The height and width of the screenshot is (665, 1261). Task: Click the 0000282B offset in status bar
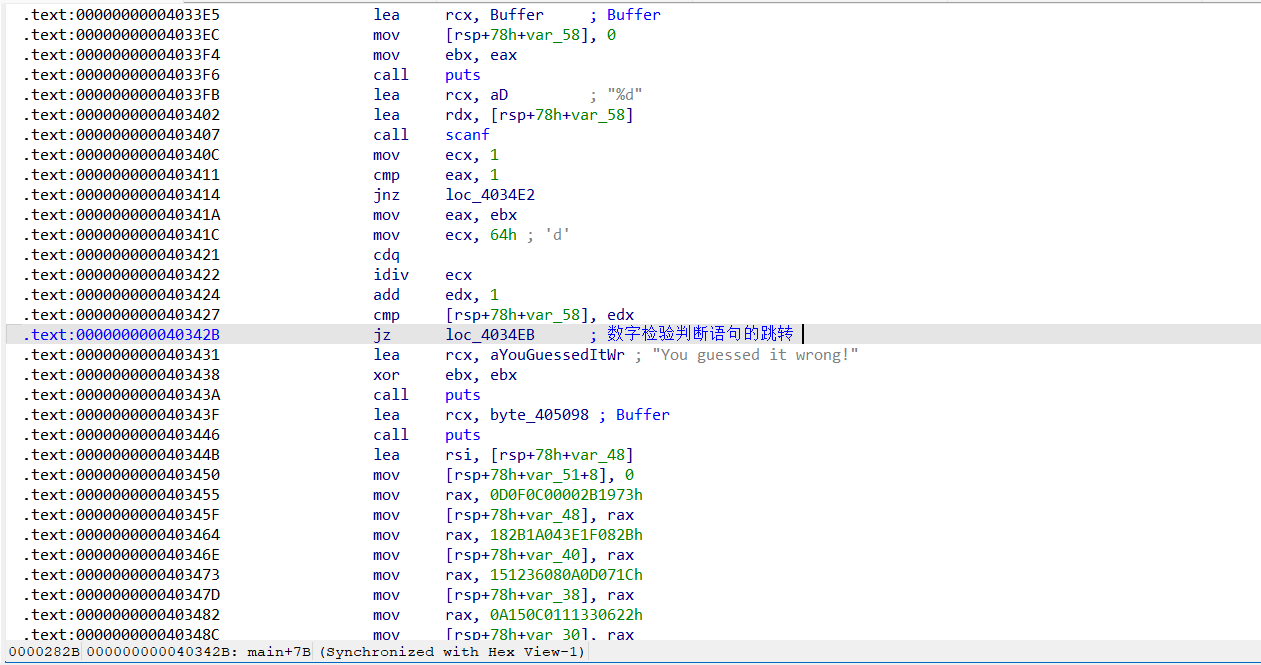pos(44,652)
